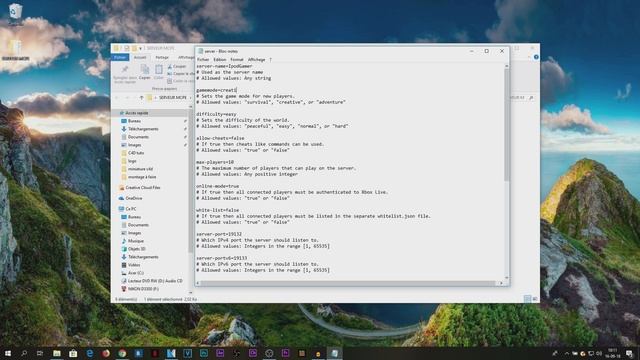Open the notification center icon
This screenshot has height=360, width=640.
click(x=629, y=353)
